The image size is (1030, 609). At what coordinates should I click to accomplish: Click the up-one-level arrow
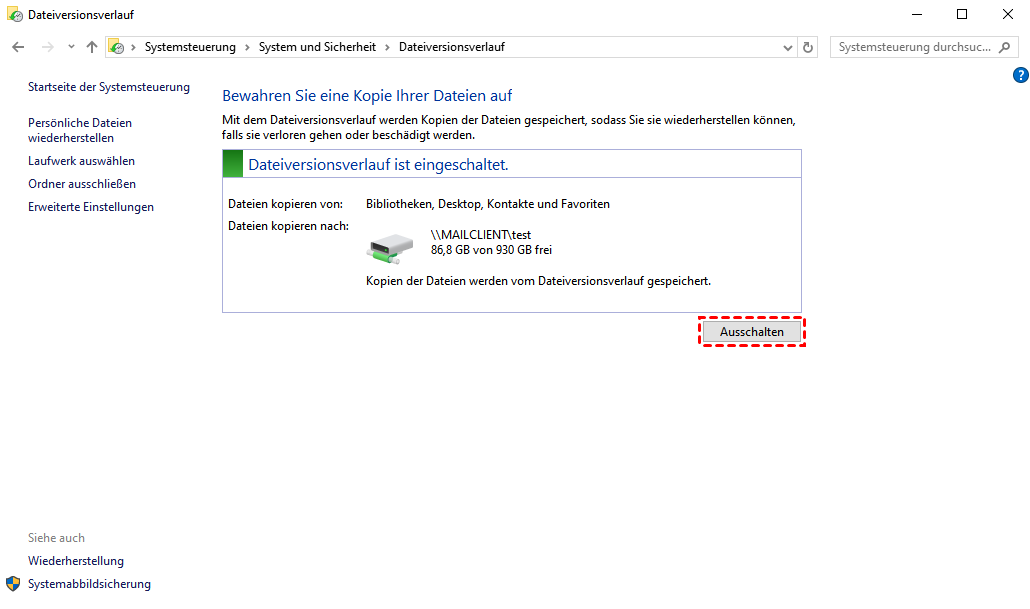click(92, 47)
